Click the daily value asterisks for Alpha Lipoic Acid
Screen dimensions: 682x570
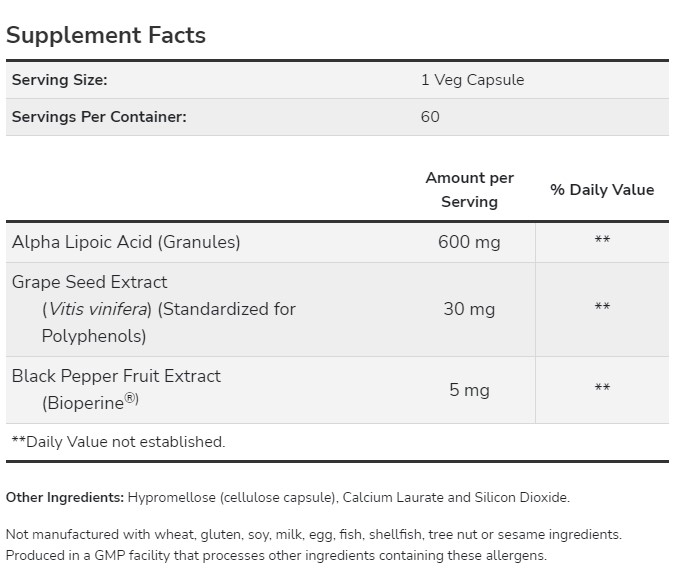pos(602,242)
